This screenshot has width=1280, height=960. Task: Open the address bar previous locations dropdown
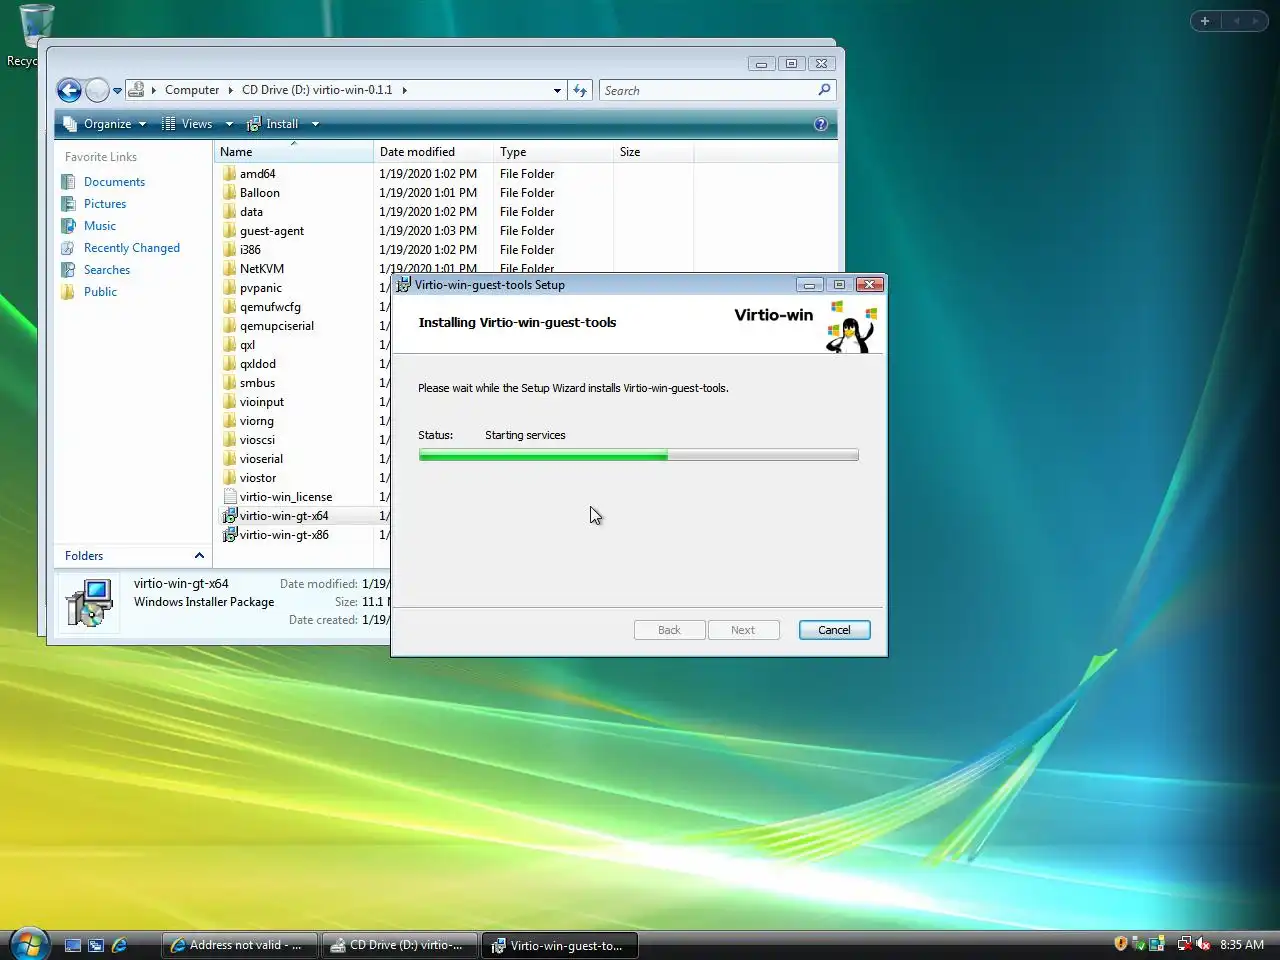point(557,90)
